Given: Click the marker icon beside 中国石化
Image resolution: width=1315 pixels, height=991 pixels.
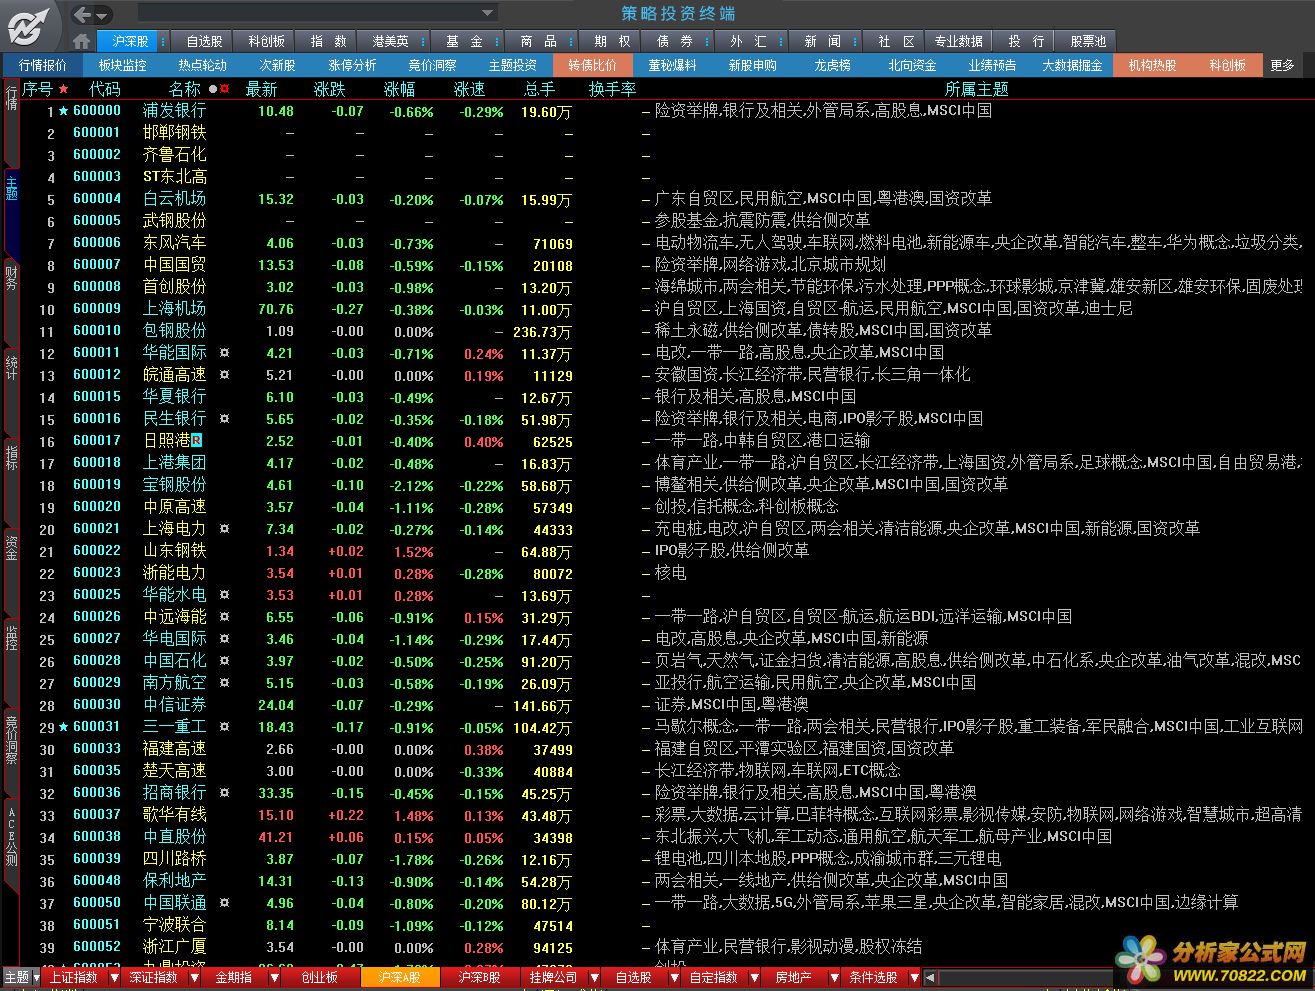Looking at the screenshot, I should pos(225,661).
